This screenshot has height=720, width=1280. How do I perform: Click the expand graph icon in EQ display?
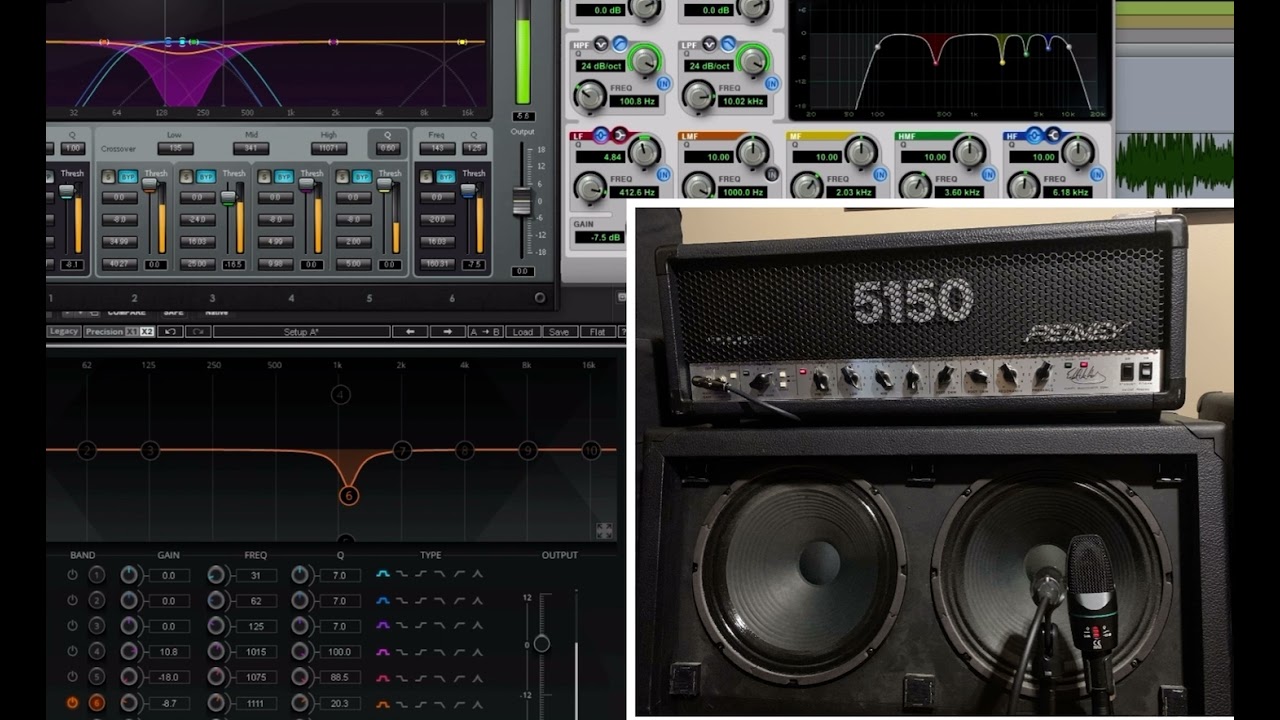(x=604, y=530)
